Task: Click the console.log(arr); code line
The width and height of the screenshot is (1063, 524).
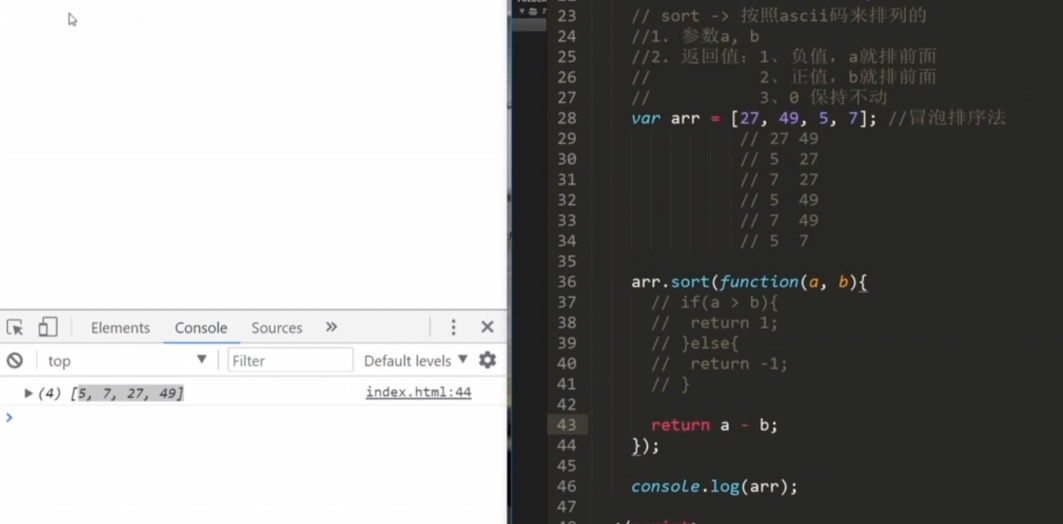Action: [x=715, y=487]
